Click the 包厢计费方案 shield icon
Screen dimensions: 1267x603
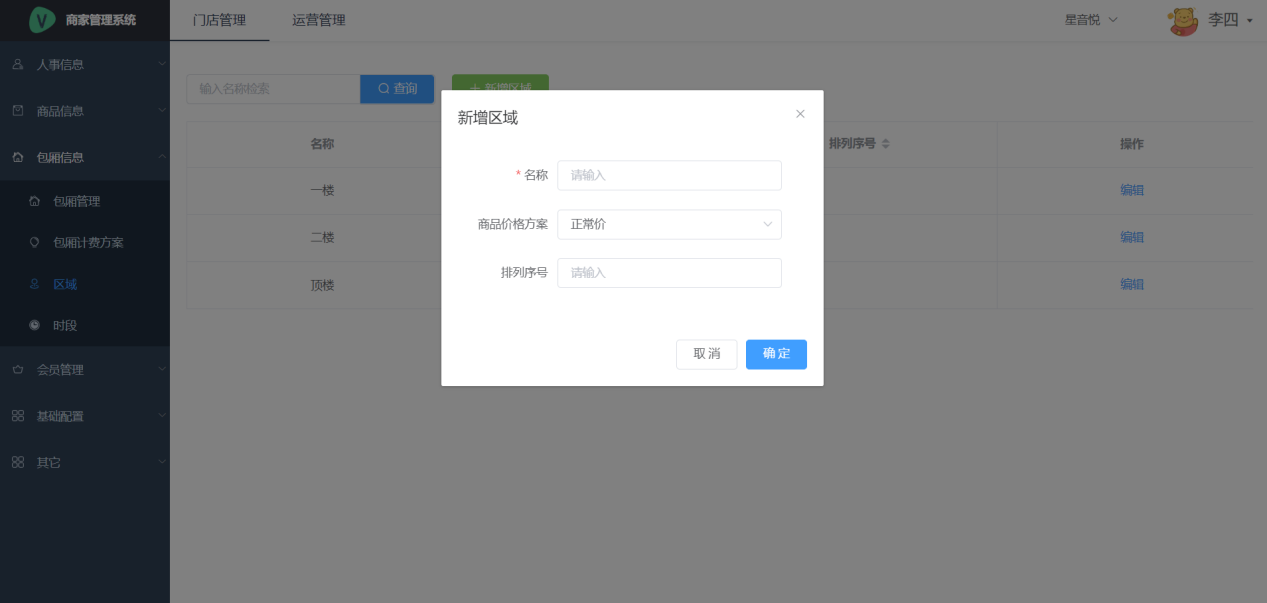(x=35, y=242)
